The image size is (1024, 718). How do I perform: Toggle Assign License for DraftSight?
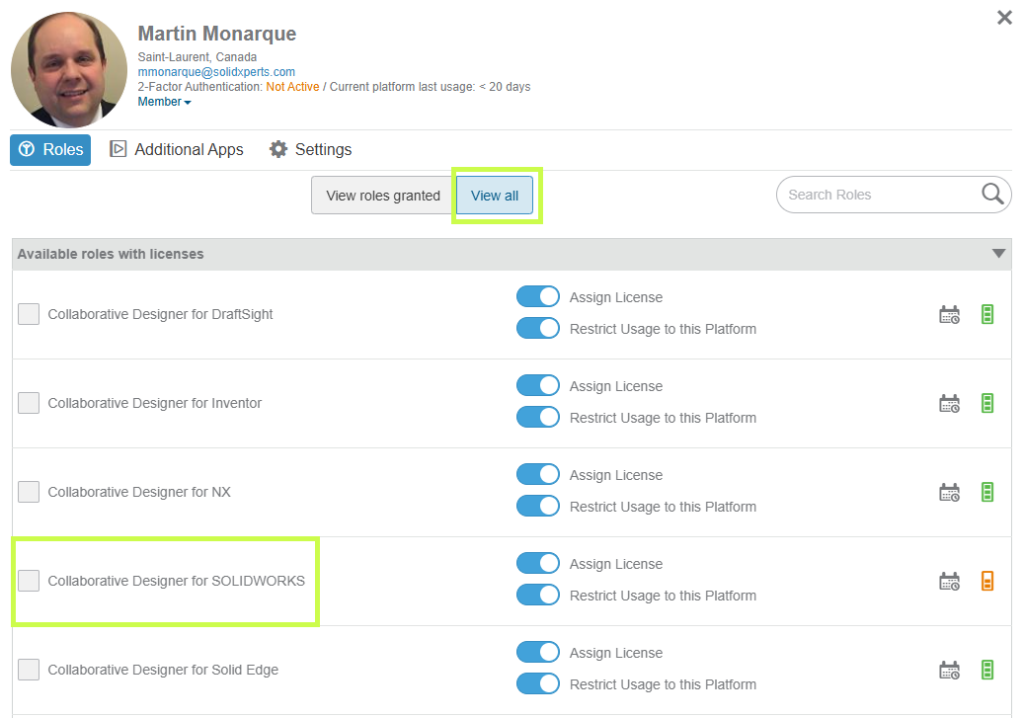point(538,297)
